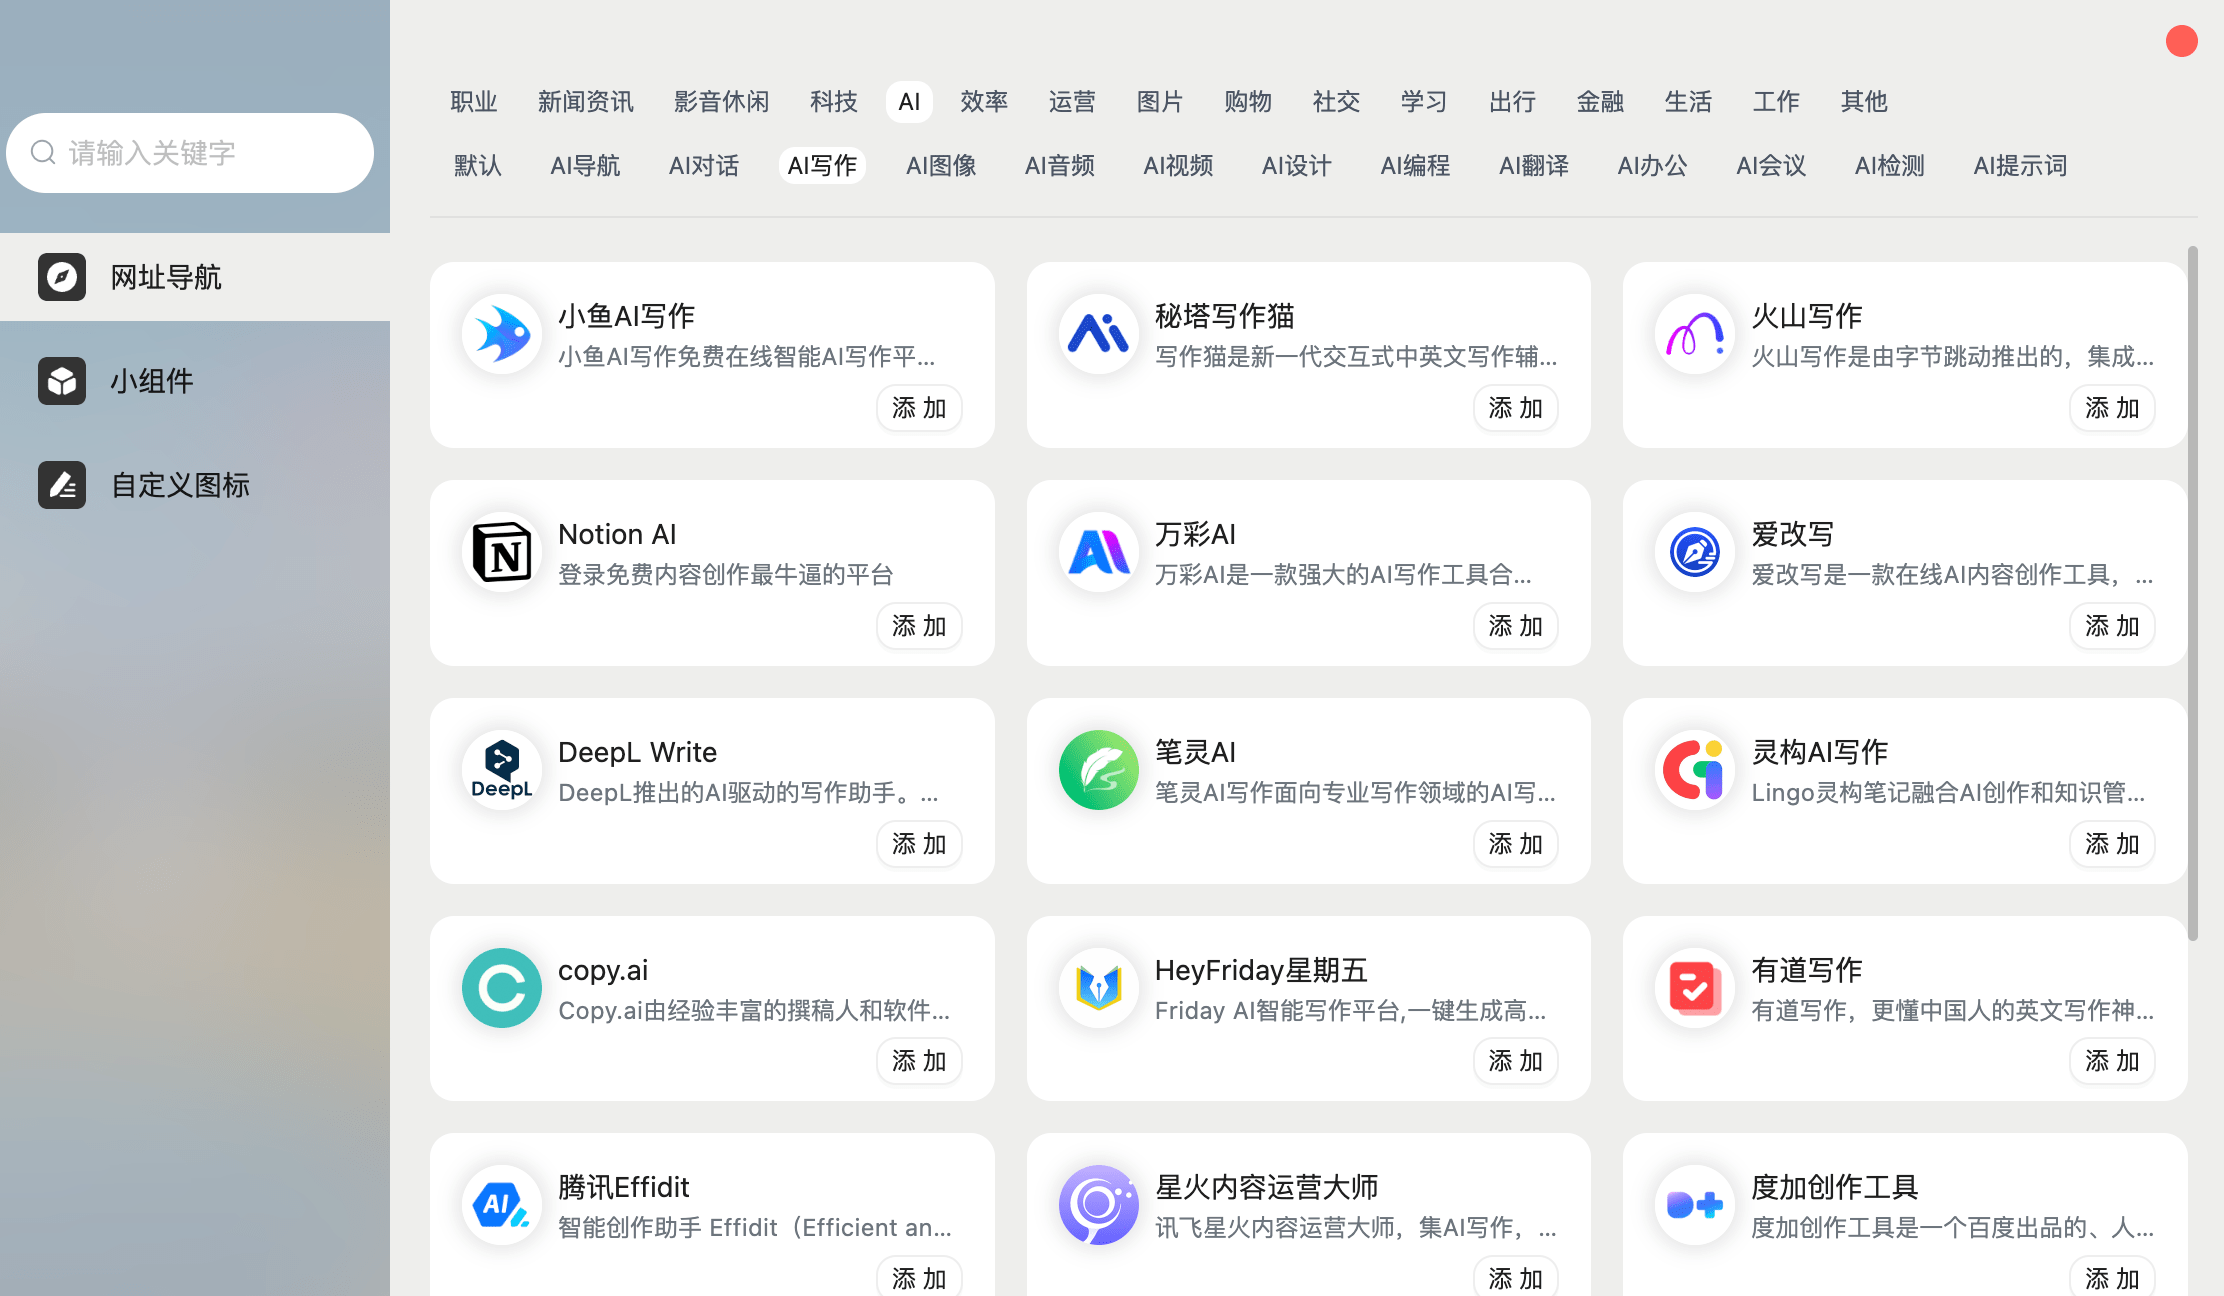This screenshot has height=1296, width=2224.
Task: Click the 小鱼AI写作 fish icon
Action: [x=502, y=334]
